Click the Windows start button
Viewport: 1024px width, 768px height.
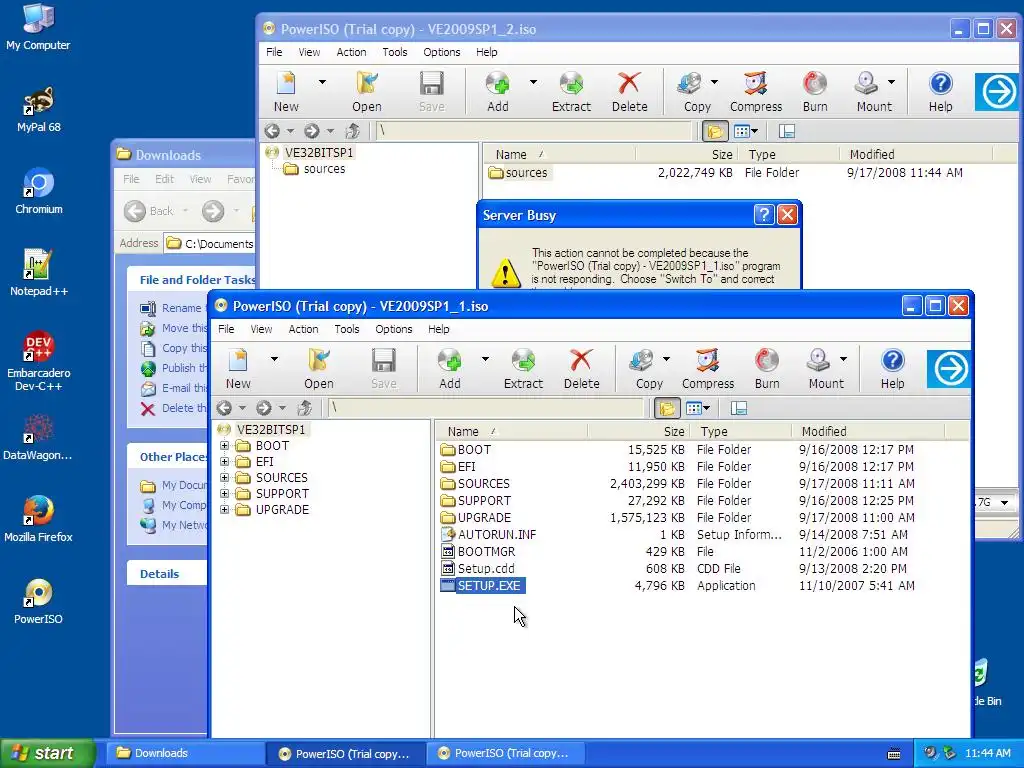point(47,753)
